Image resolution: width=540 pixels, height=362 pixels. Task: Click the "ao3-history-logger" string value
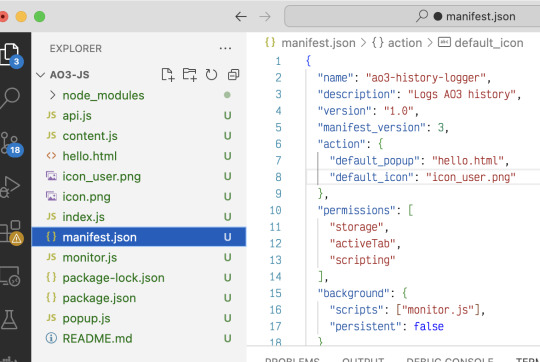tap(425, 78)
